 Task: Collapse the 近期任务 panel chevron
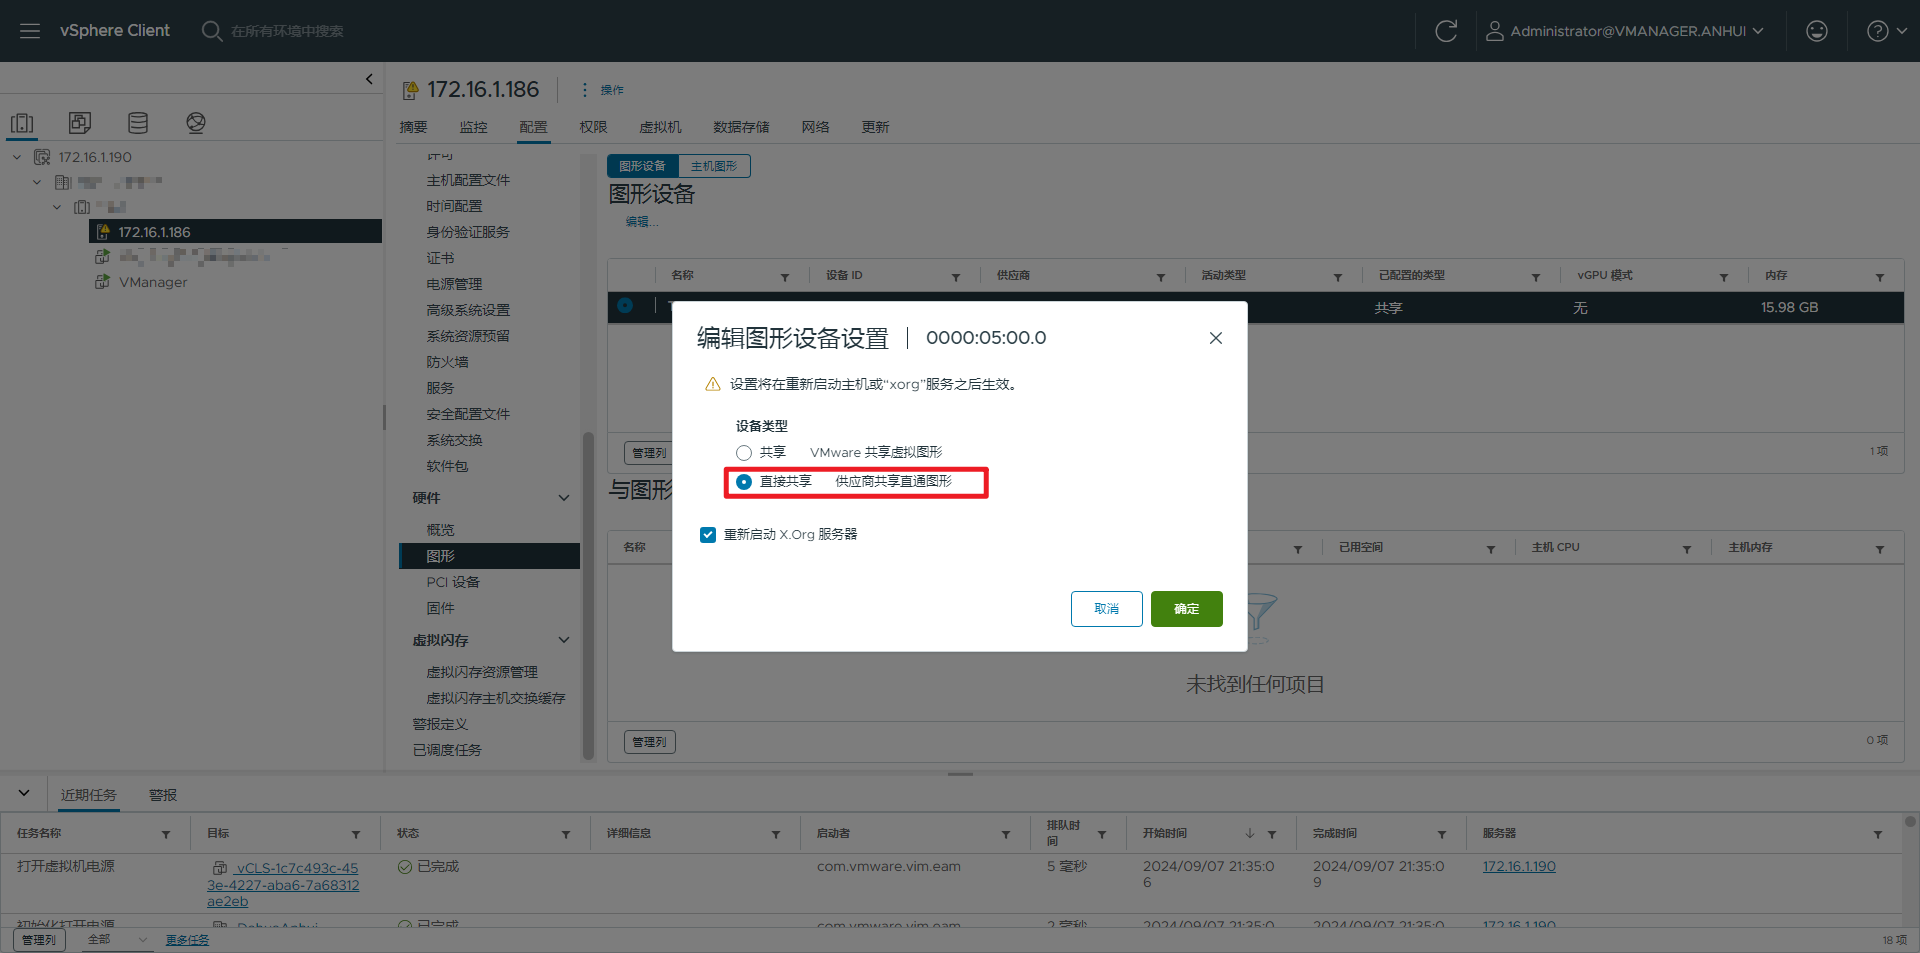(24, 793)
